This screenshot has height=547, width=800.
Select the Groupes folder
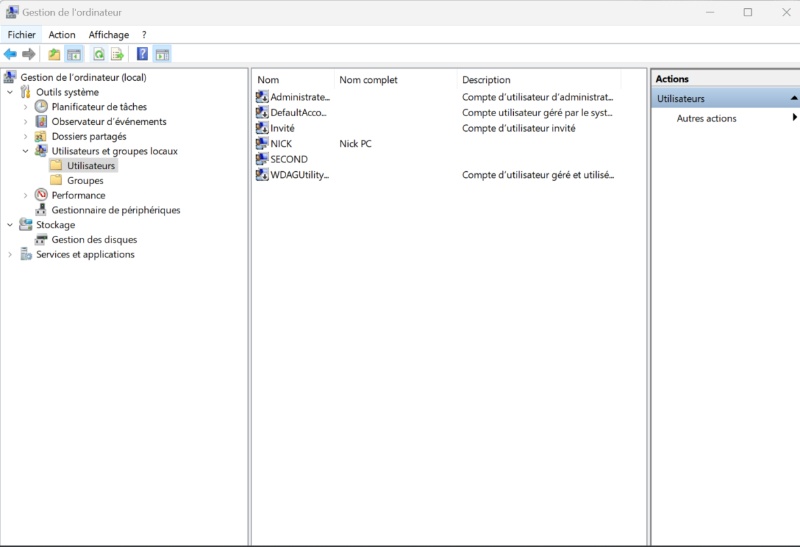click(85, 180)
